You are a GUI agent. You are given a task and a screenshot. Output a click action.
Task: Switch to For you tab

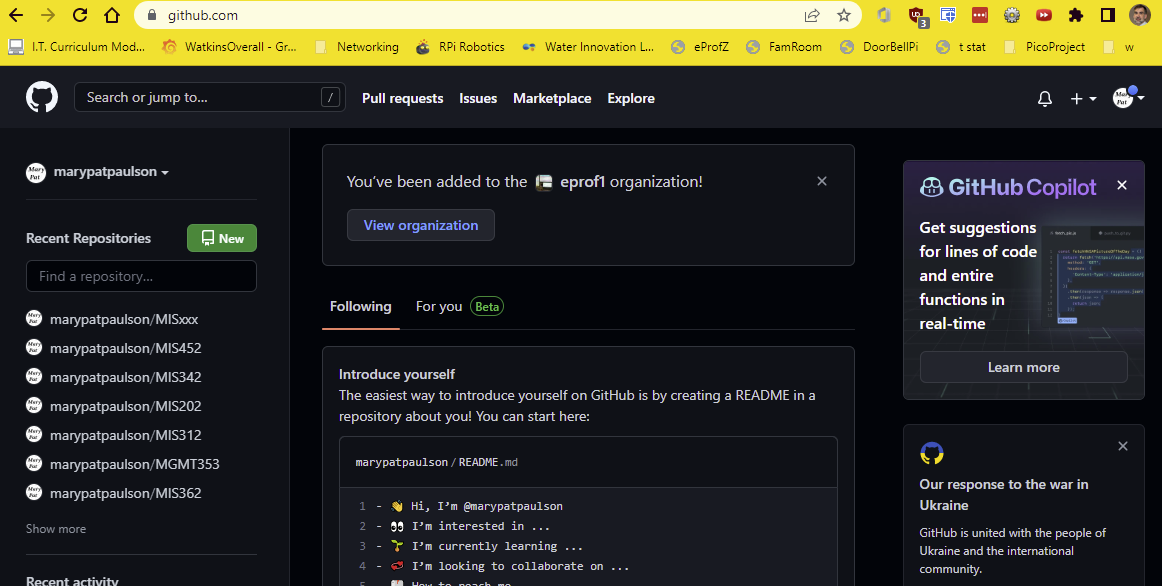coord(459,307)
